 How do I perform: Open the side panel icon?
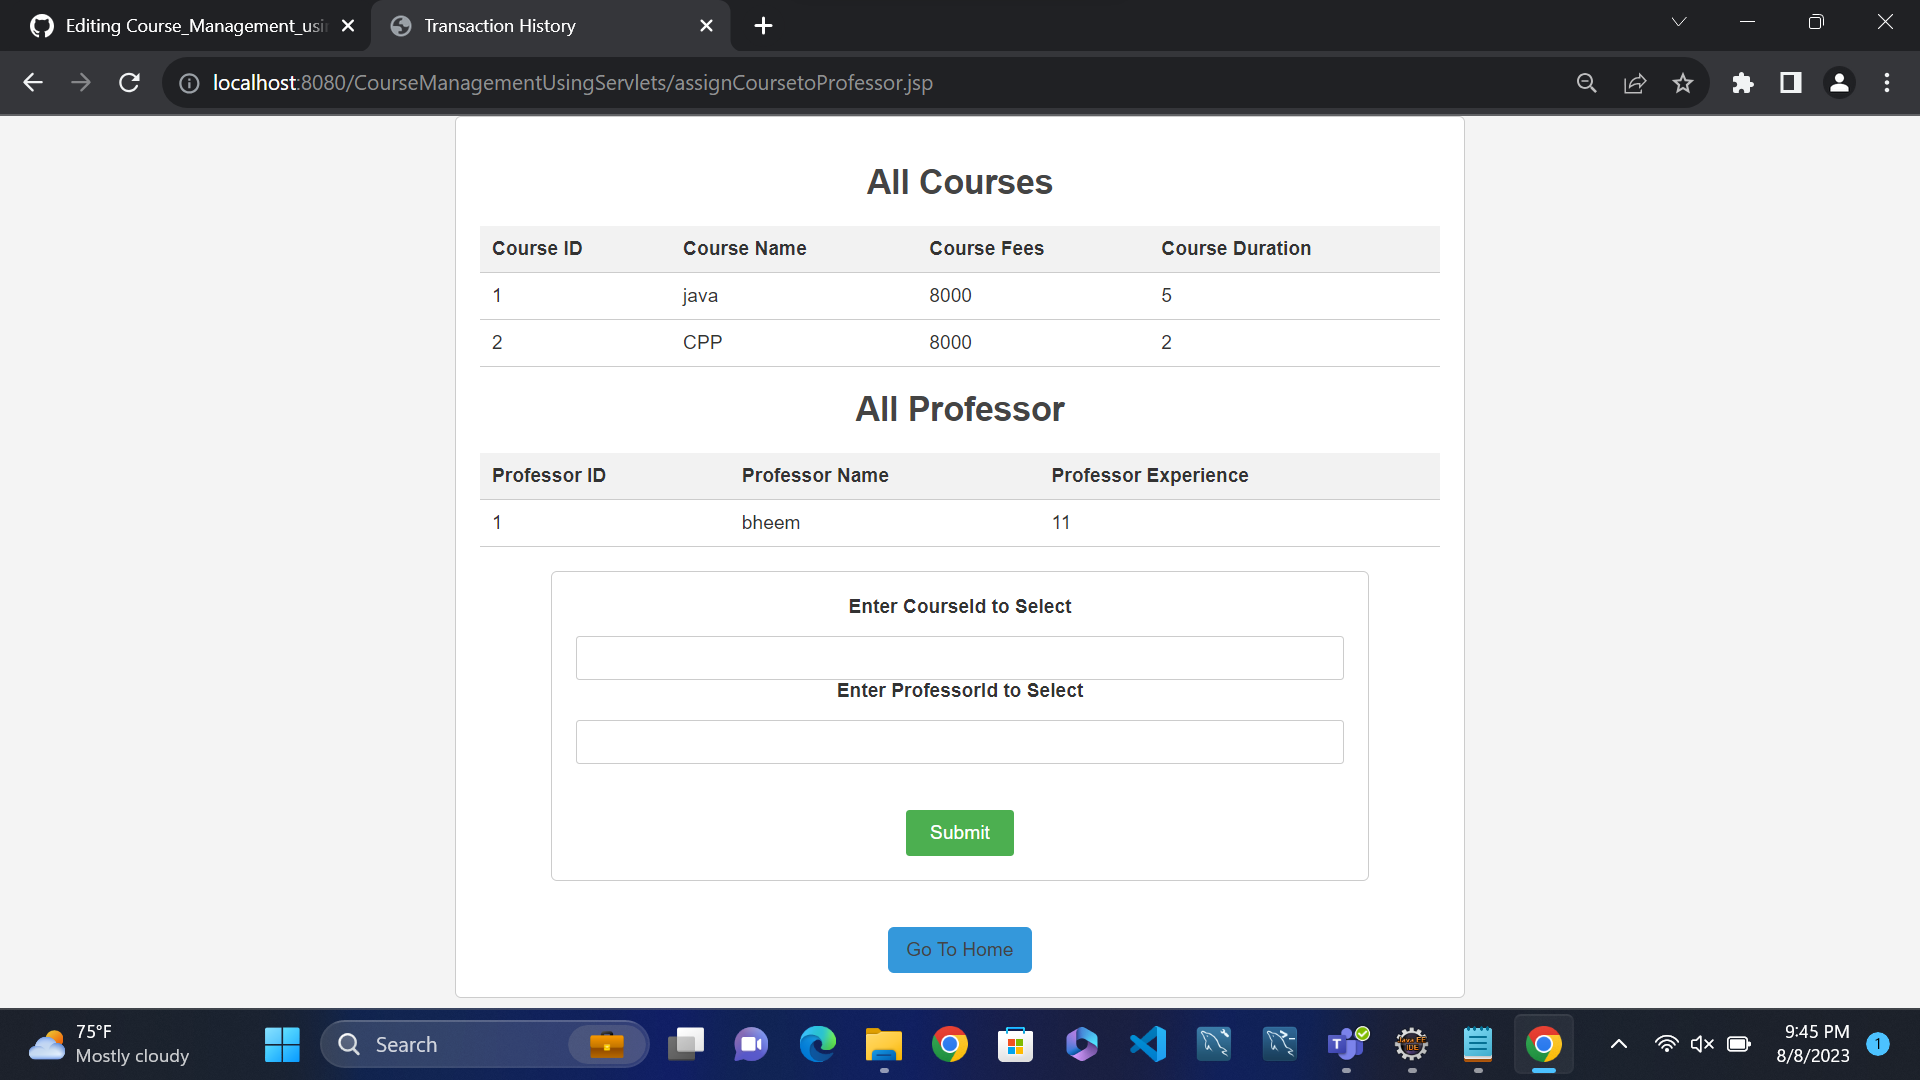pyautogui.click(x=1791, y=83)
